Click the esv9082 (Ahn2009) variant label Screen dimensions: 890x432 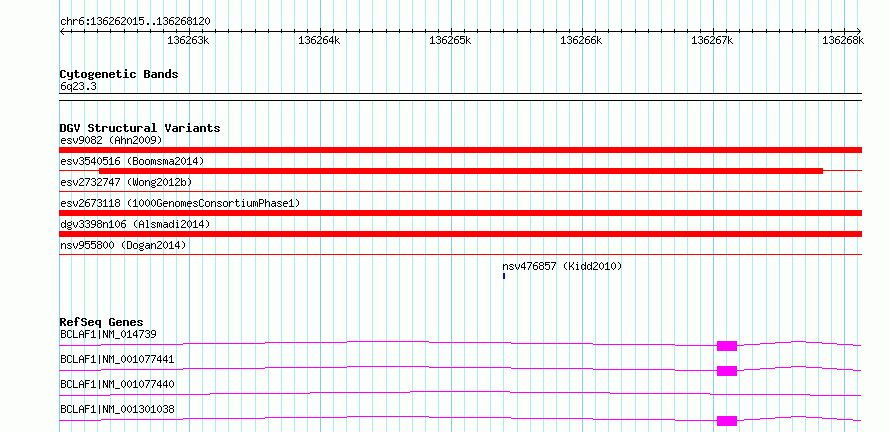(x=111, y=140)
